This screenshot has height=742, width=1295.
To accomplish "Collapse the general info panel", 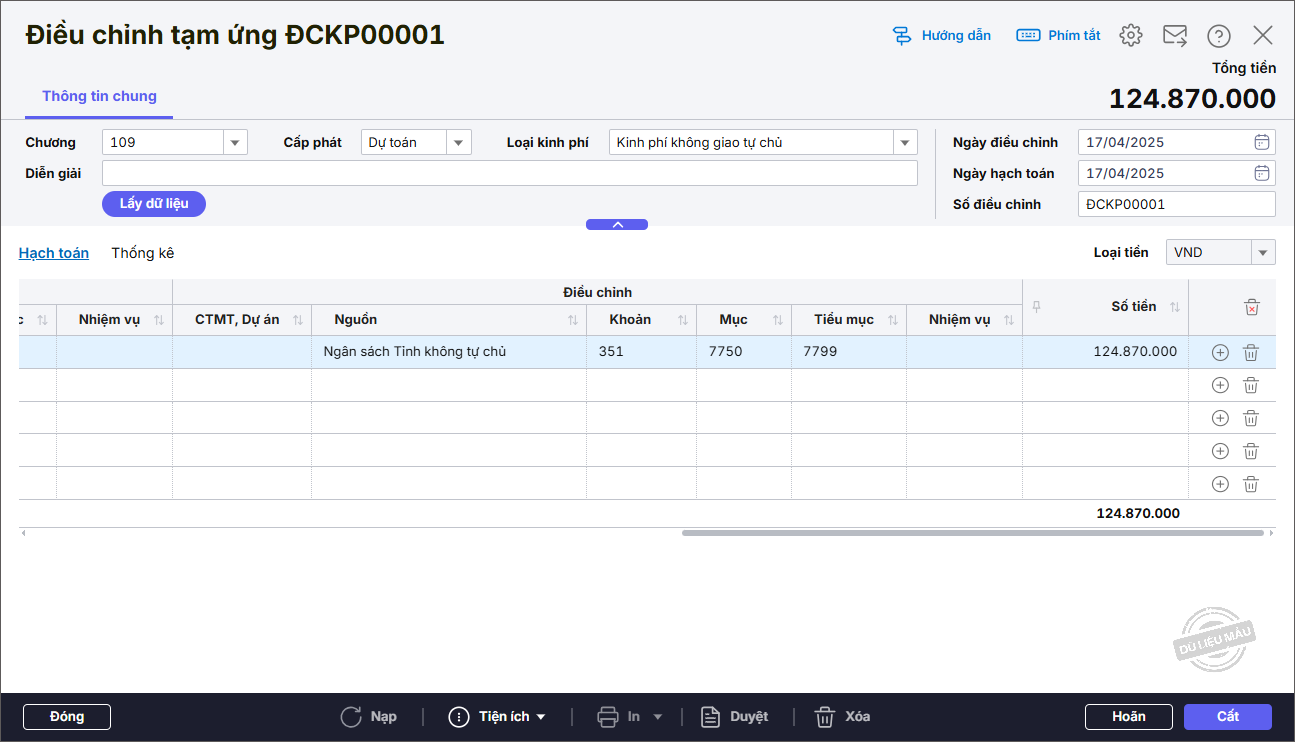I will tap(617, 225).
